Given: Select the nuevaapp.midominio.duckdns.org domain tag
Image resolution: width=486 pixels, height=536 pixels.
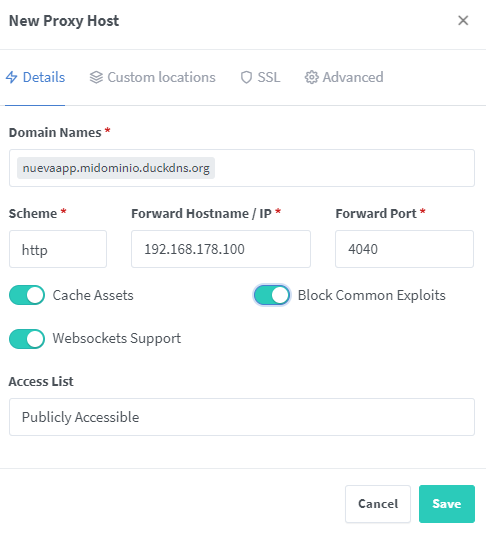Looking at the screenshot, I should [116, 168].
